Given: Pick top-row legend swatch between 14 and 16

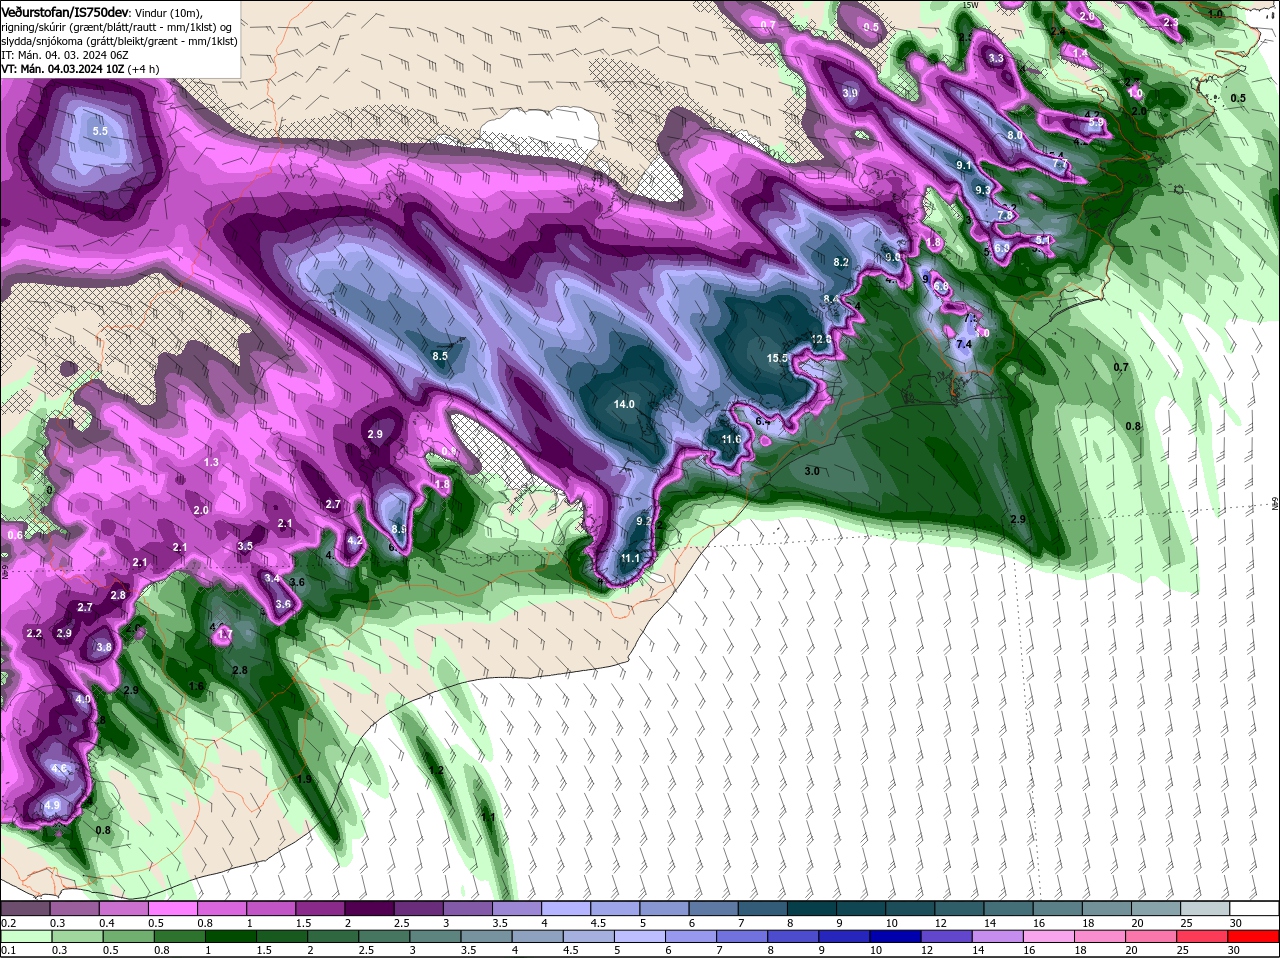Looking at the screenshot, I should [x=1009, y=908].
